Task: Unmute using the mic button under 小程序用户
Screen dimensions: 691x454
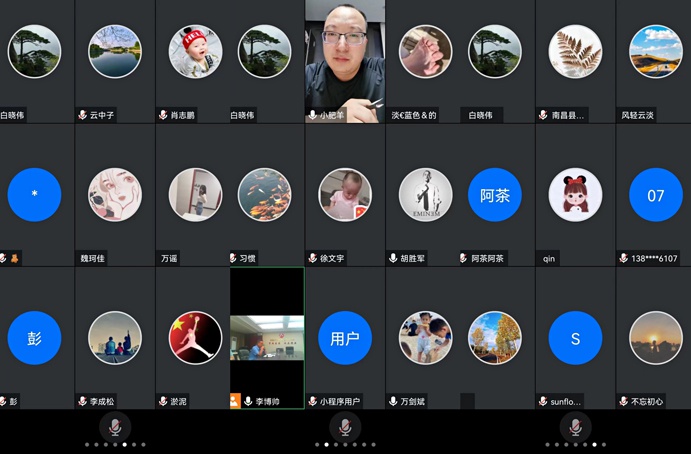Action: [345, 427]
